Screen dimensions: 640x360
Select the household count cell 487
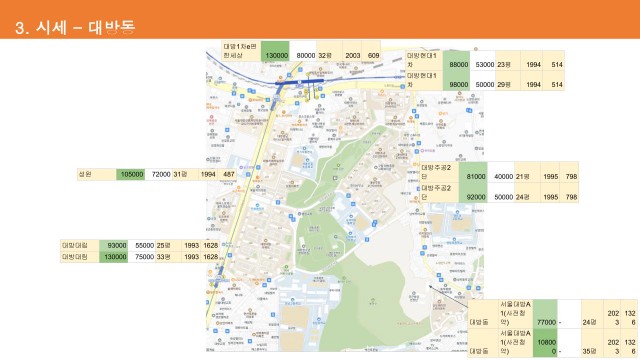pyautogui.click(x=227, y=174)
